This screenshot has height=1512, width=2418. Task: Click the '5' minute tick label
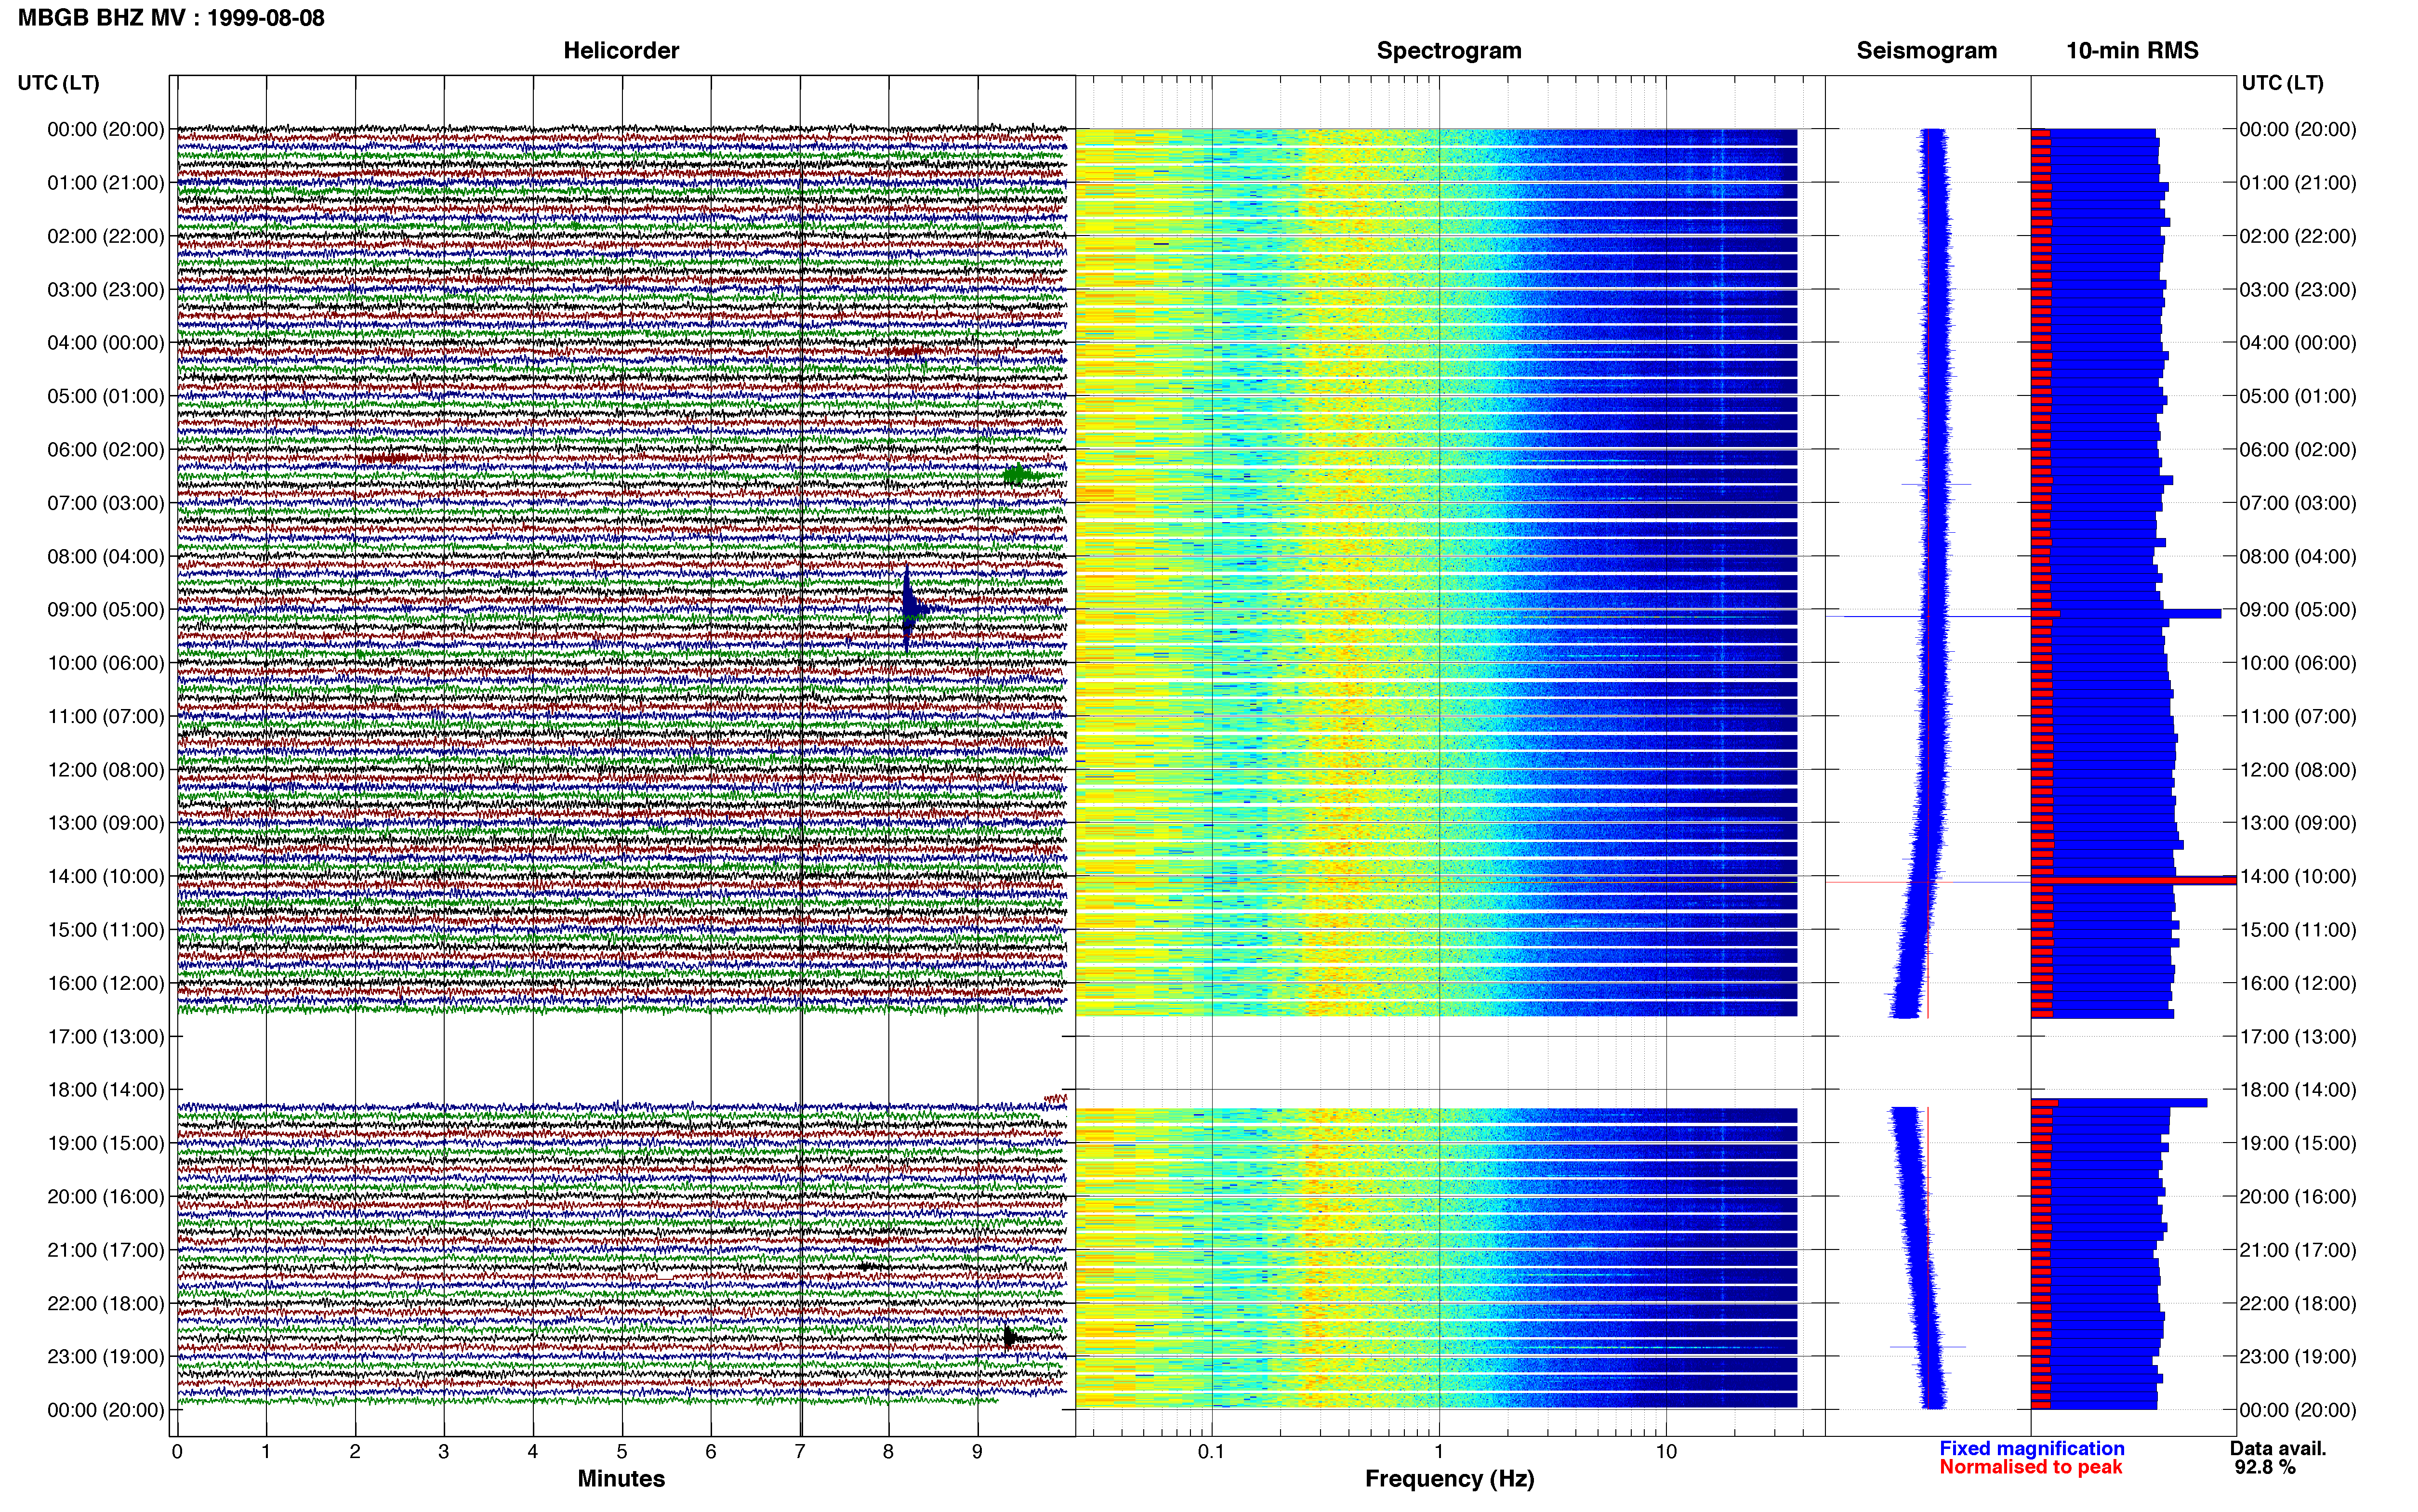point(622,1452)
